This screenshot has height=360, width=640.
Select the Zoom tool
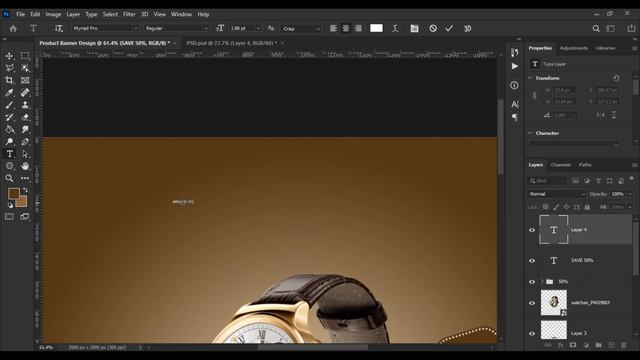pyautogui.click(x=9, y=178)
